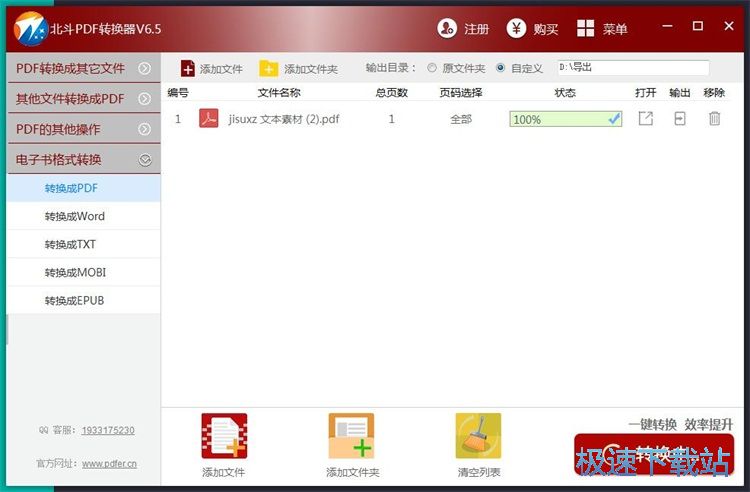Screen dimensions: 750x492
Task: Remove jisuxz file using trash icon
Action: (x=715, y=118)
